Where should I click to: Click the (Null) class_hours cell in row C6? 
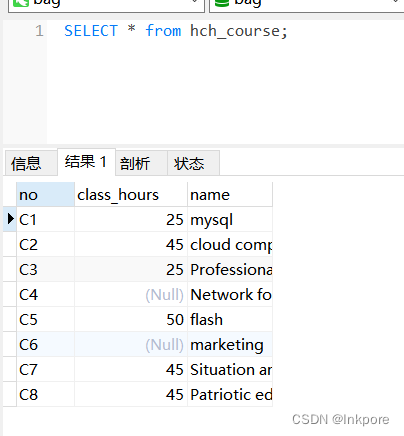tap(131, 344)
